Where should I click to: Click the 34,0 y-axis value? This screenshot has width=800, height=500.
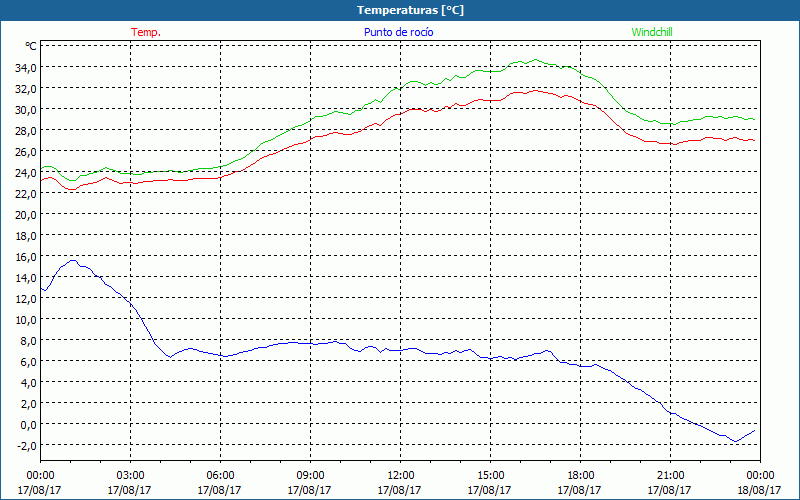click(x=26, y=67)
